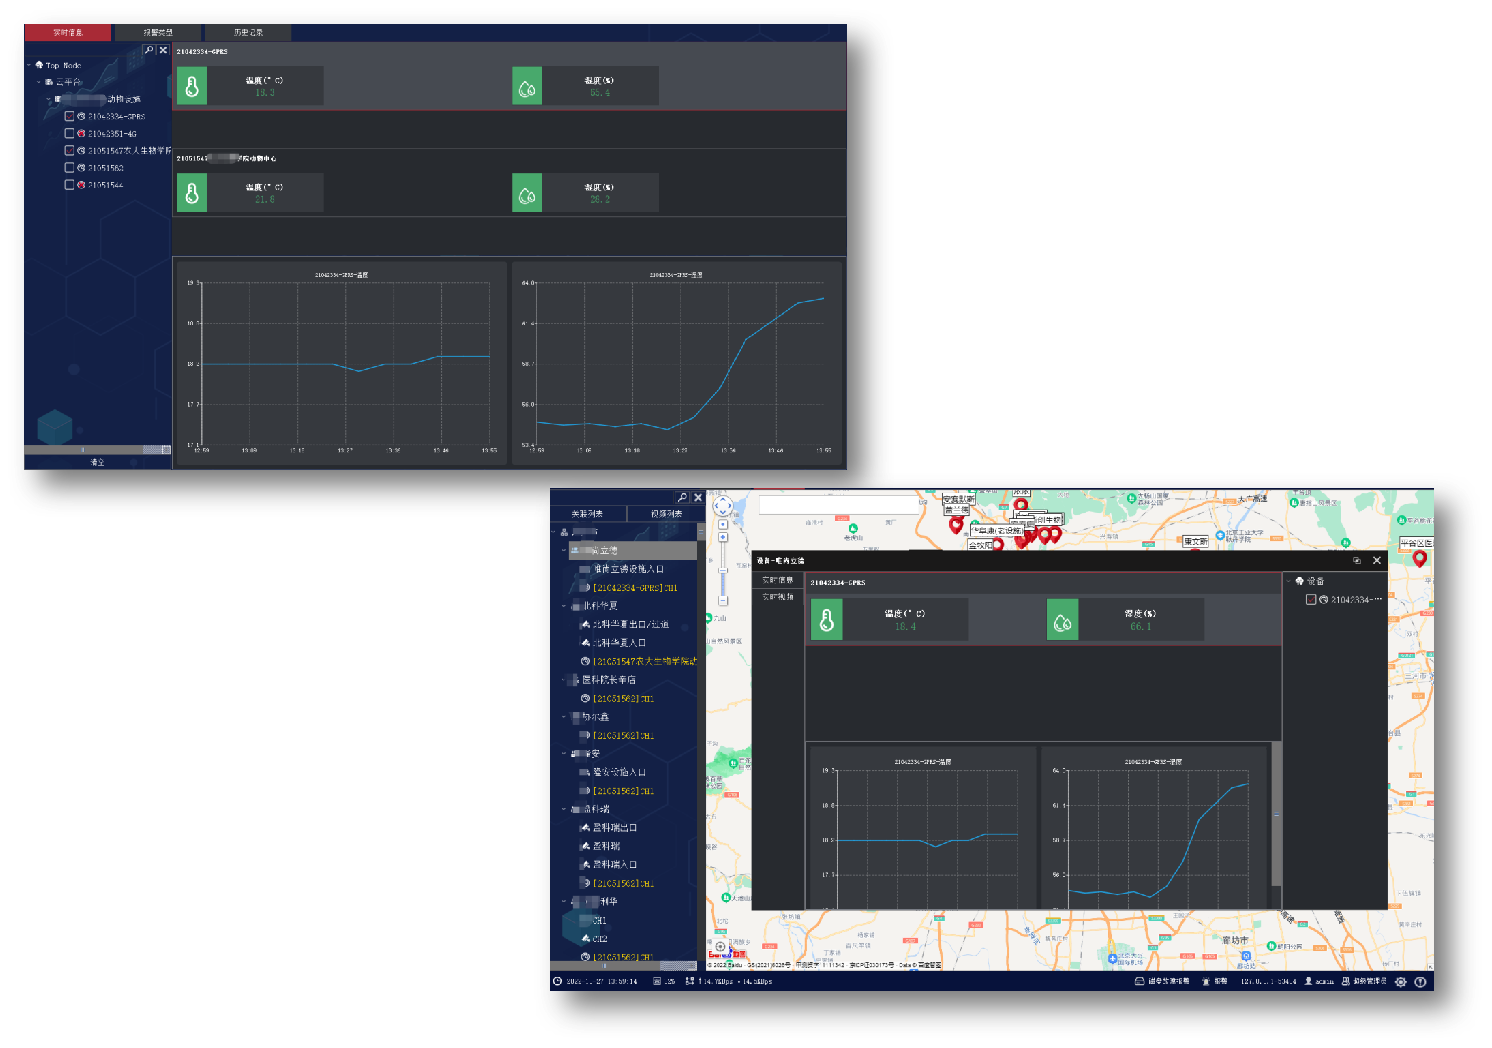Click the help icon in status bar
The height and width of the screenshot is (1048, 1492).
click(1420, 982)
